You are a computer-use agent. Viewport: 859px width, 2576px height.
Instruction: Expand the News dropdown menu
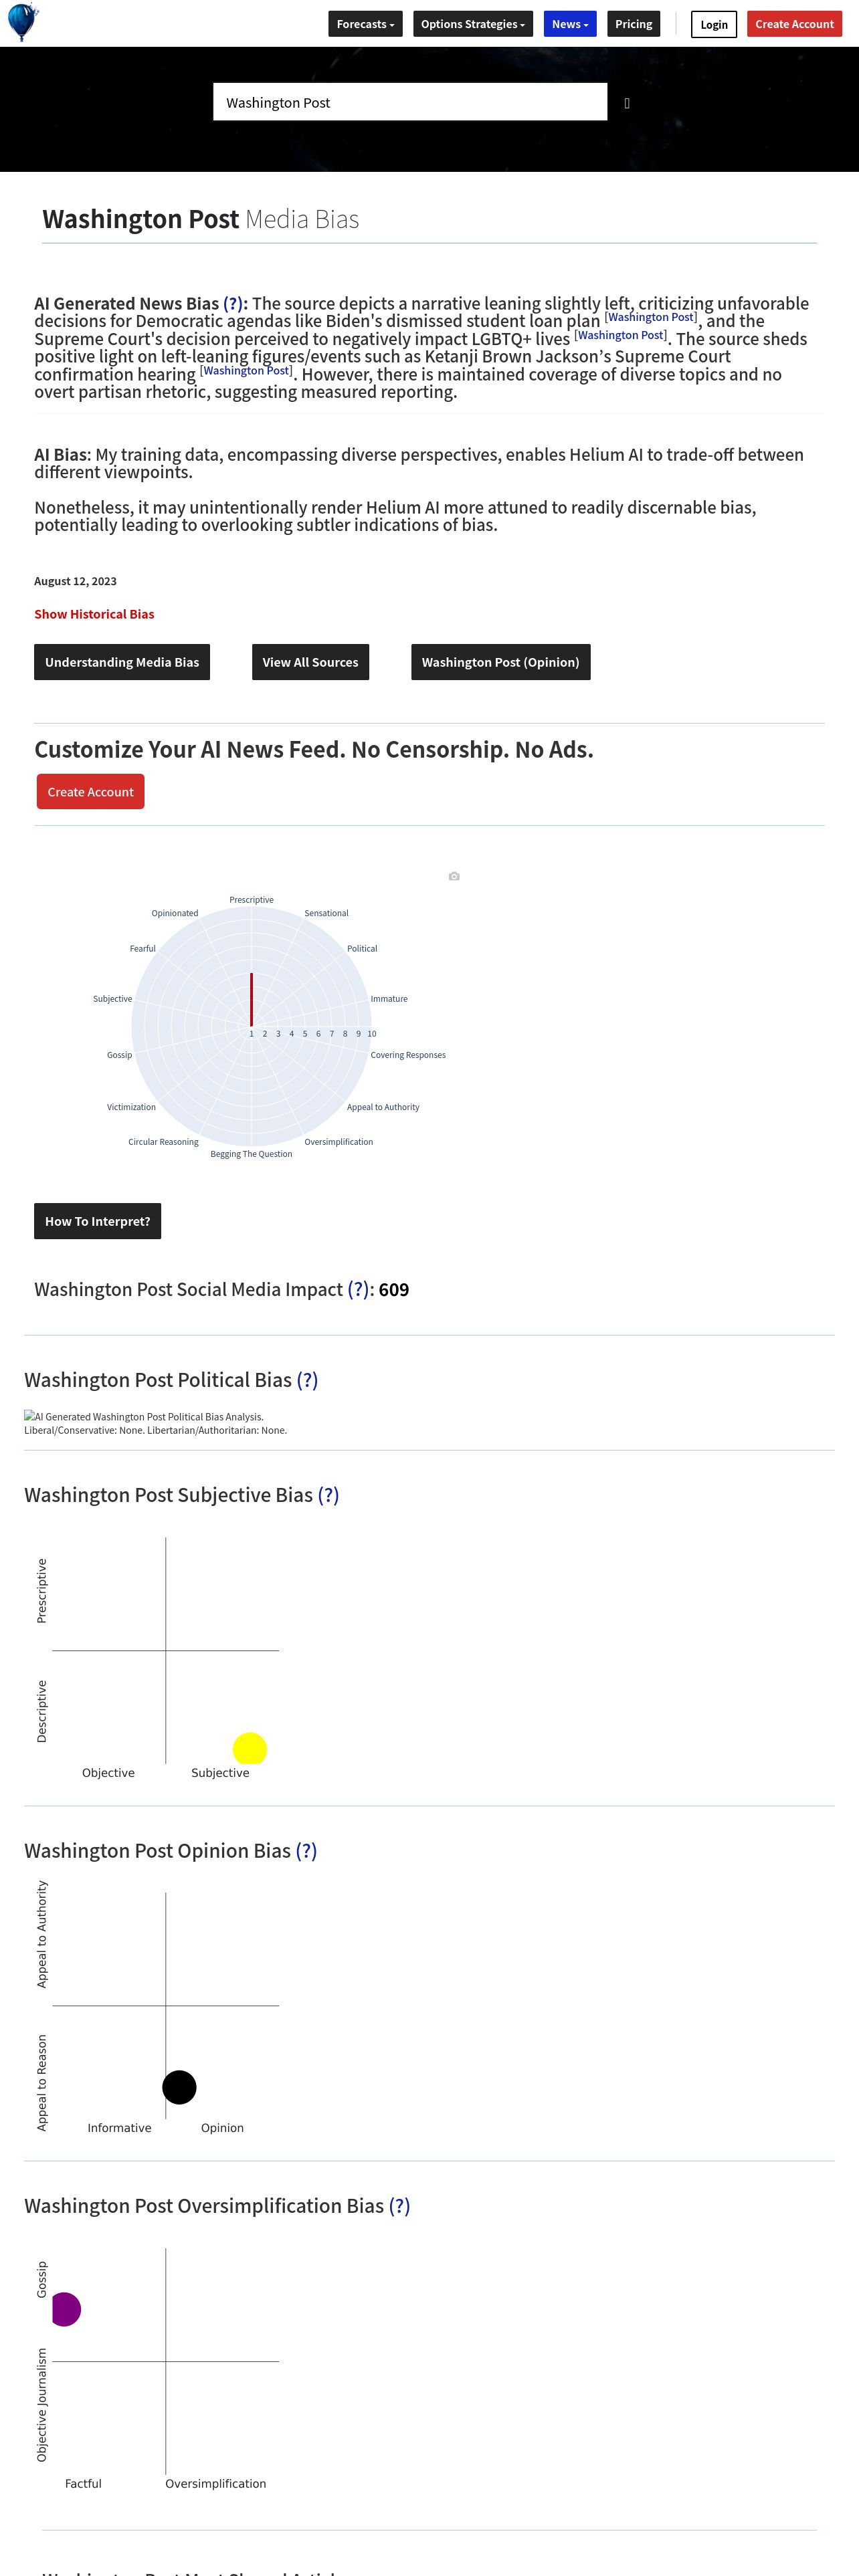click(x=570, y=24)
